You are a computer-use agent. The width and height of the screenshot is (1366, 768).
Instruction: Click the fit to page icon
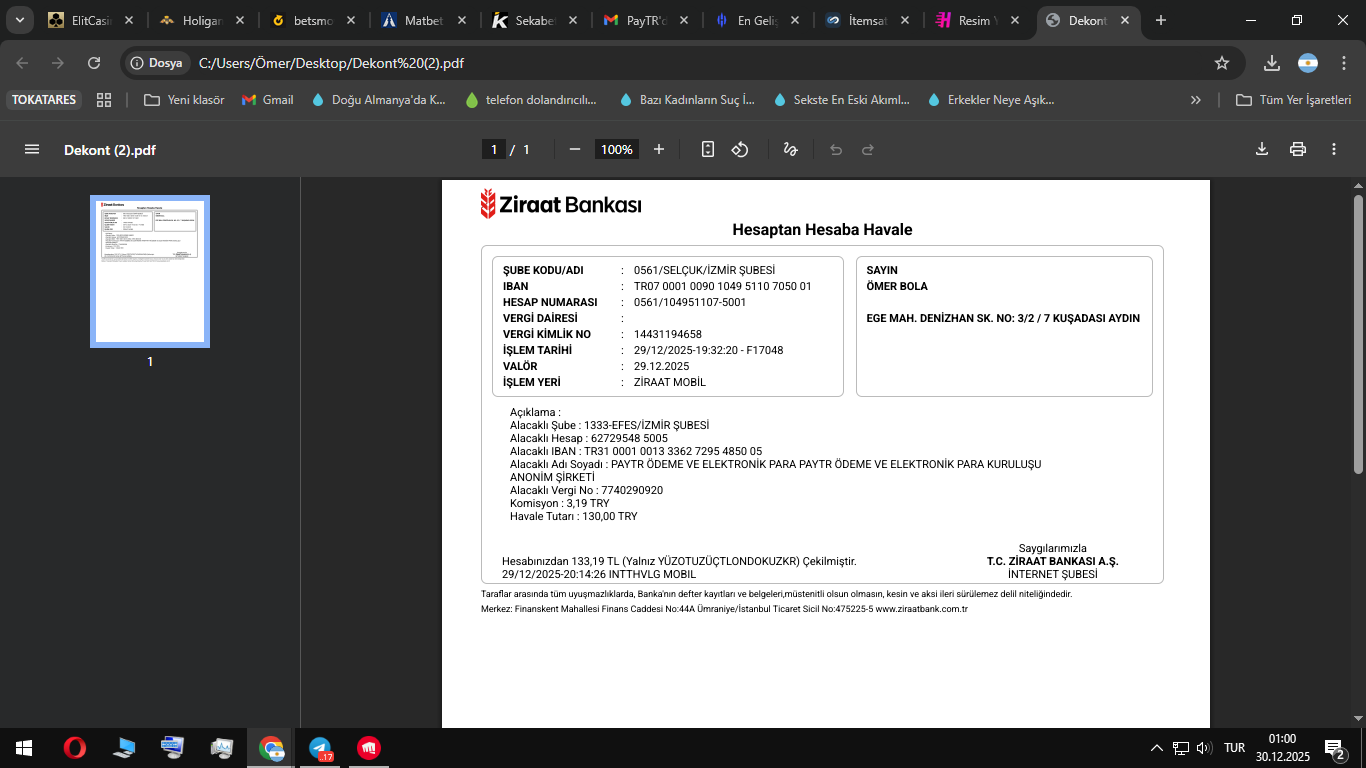[708, 149]
